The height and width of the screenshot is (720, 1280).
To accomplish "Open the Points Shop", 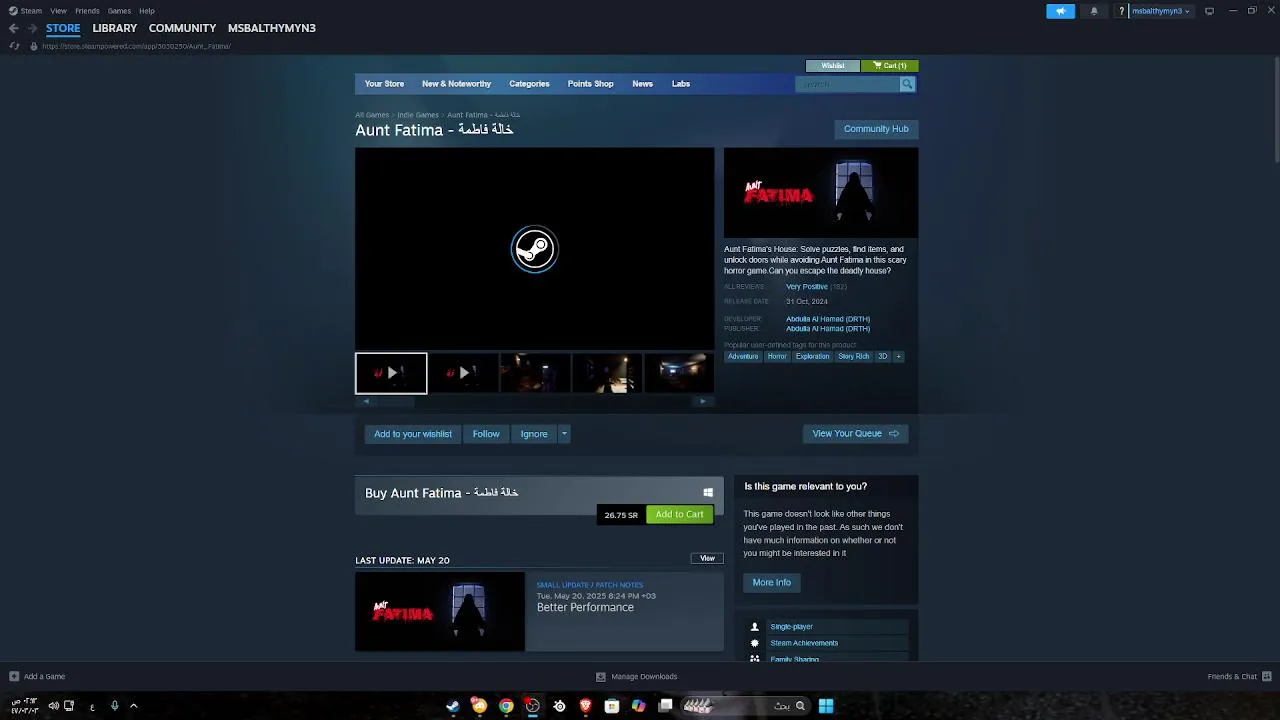I will [x=590, y=84].
